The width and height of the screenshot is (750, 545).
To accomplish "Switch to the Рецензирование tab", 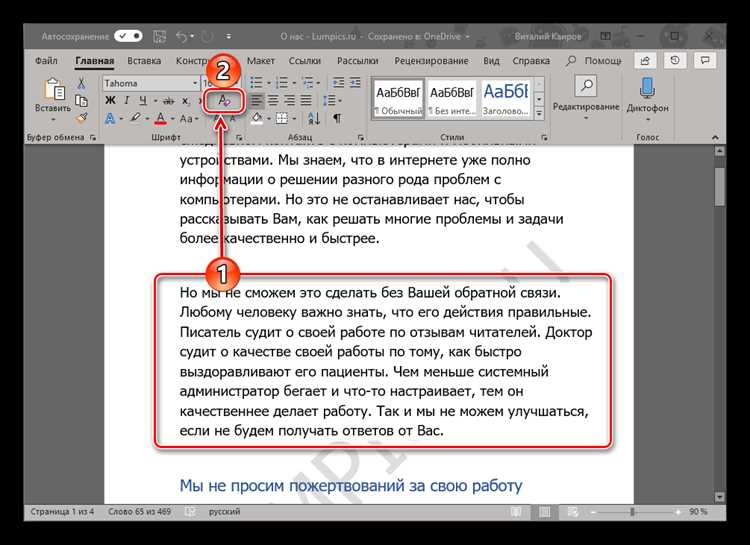I will pos(431,61).
